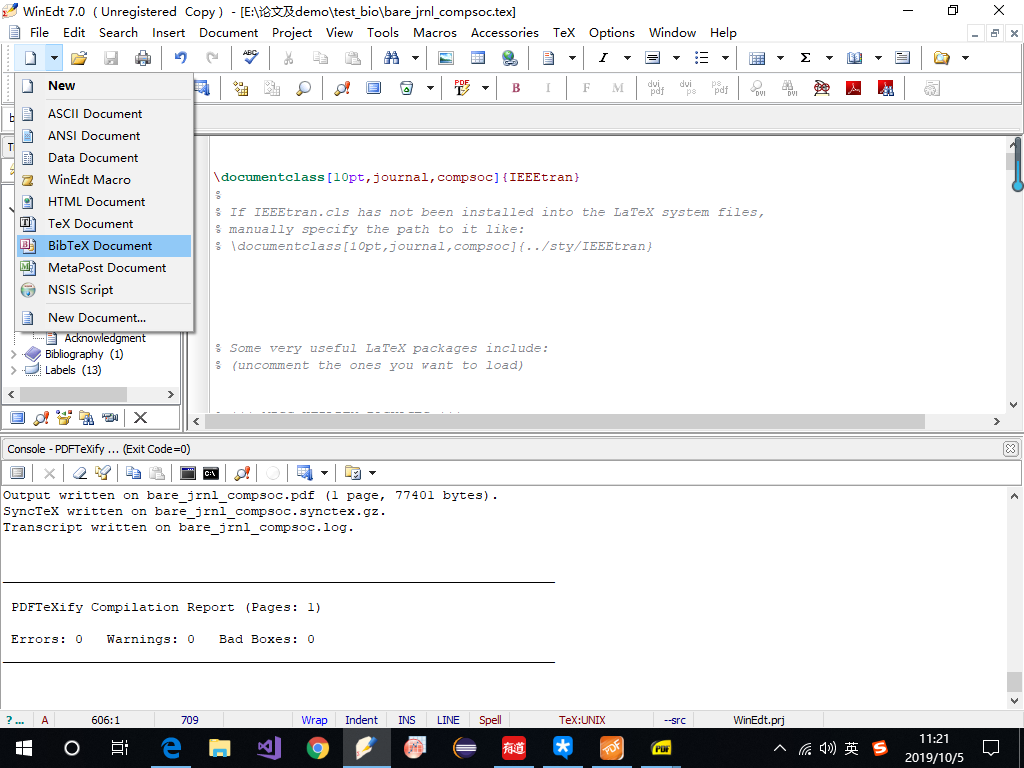
Task: Open the dropdown beside the bulleted list icon
Action: point(726,58)
